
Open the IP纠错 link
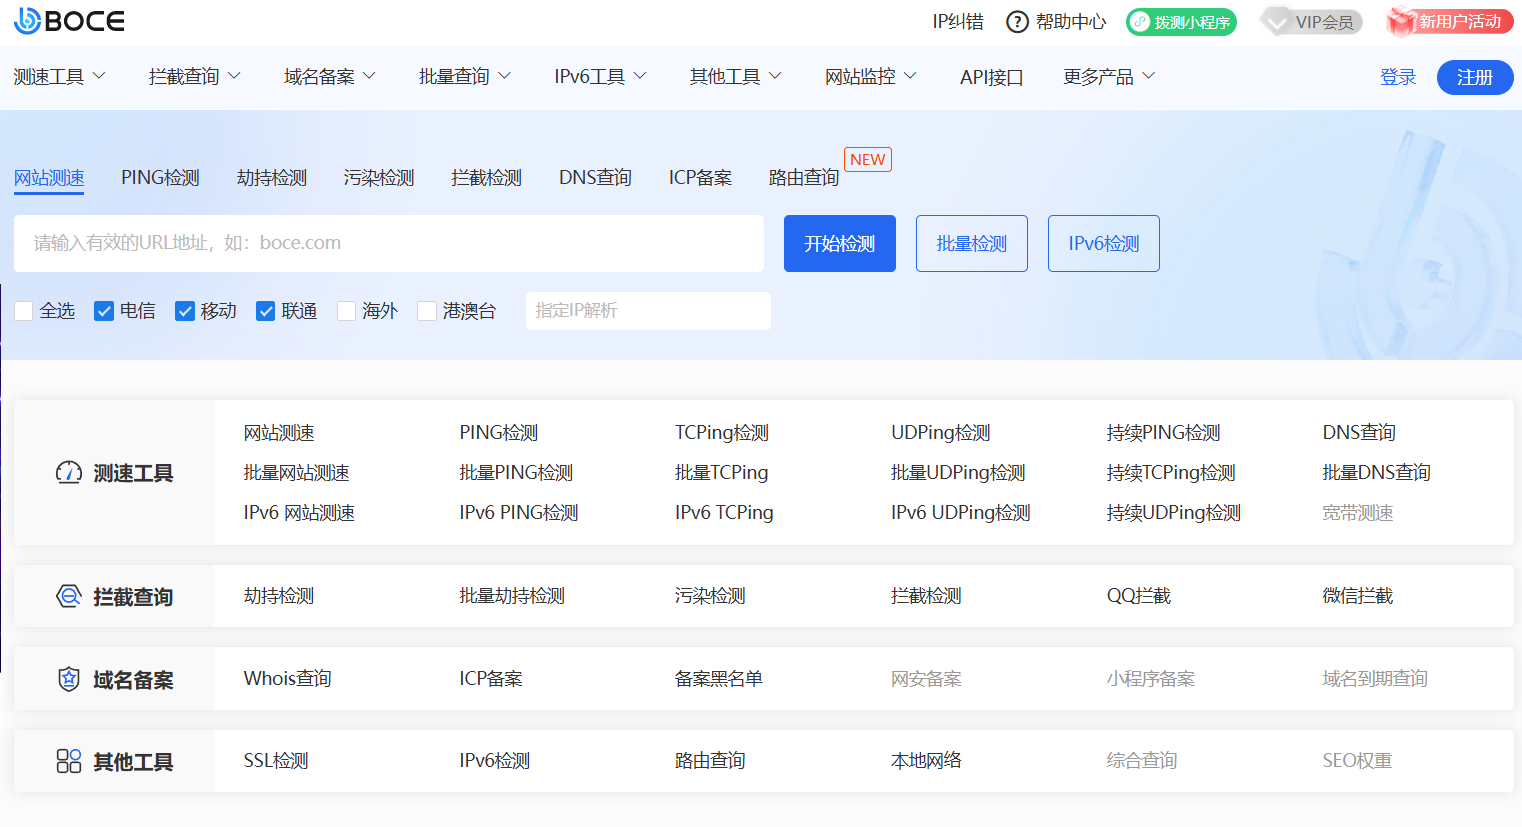(x=958, y=22)
